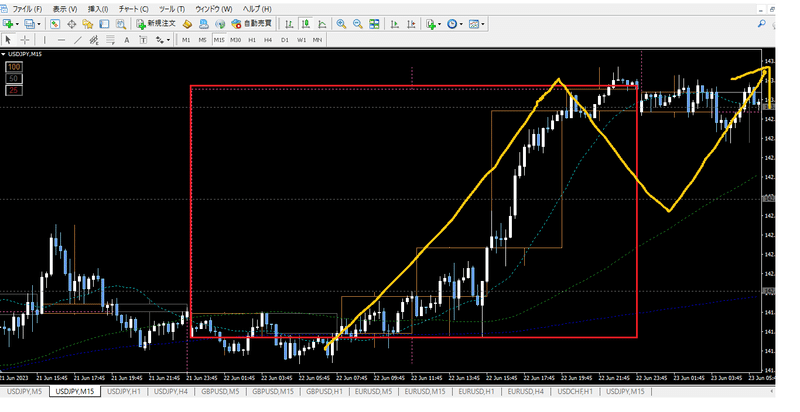Open the ツール (T) menu

(172, 9)
